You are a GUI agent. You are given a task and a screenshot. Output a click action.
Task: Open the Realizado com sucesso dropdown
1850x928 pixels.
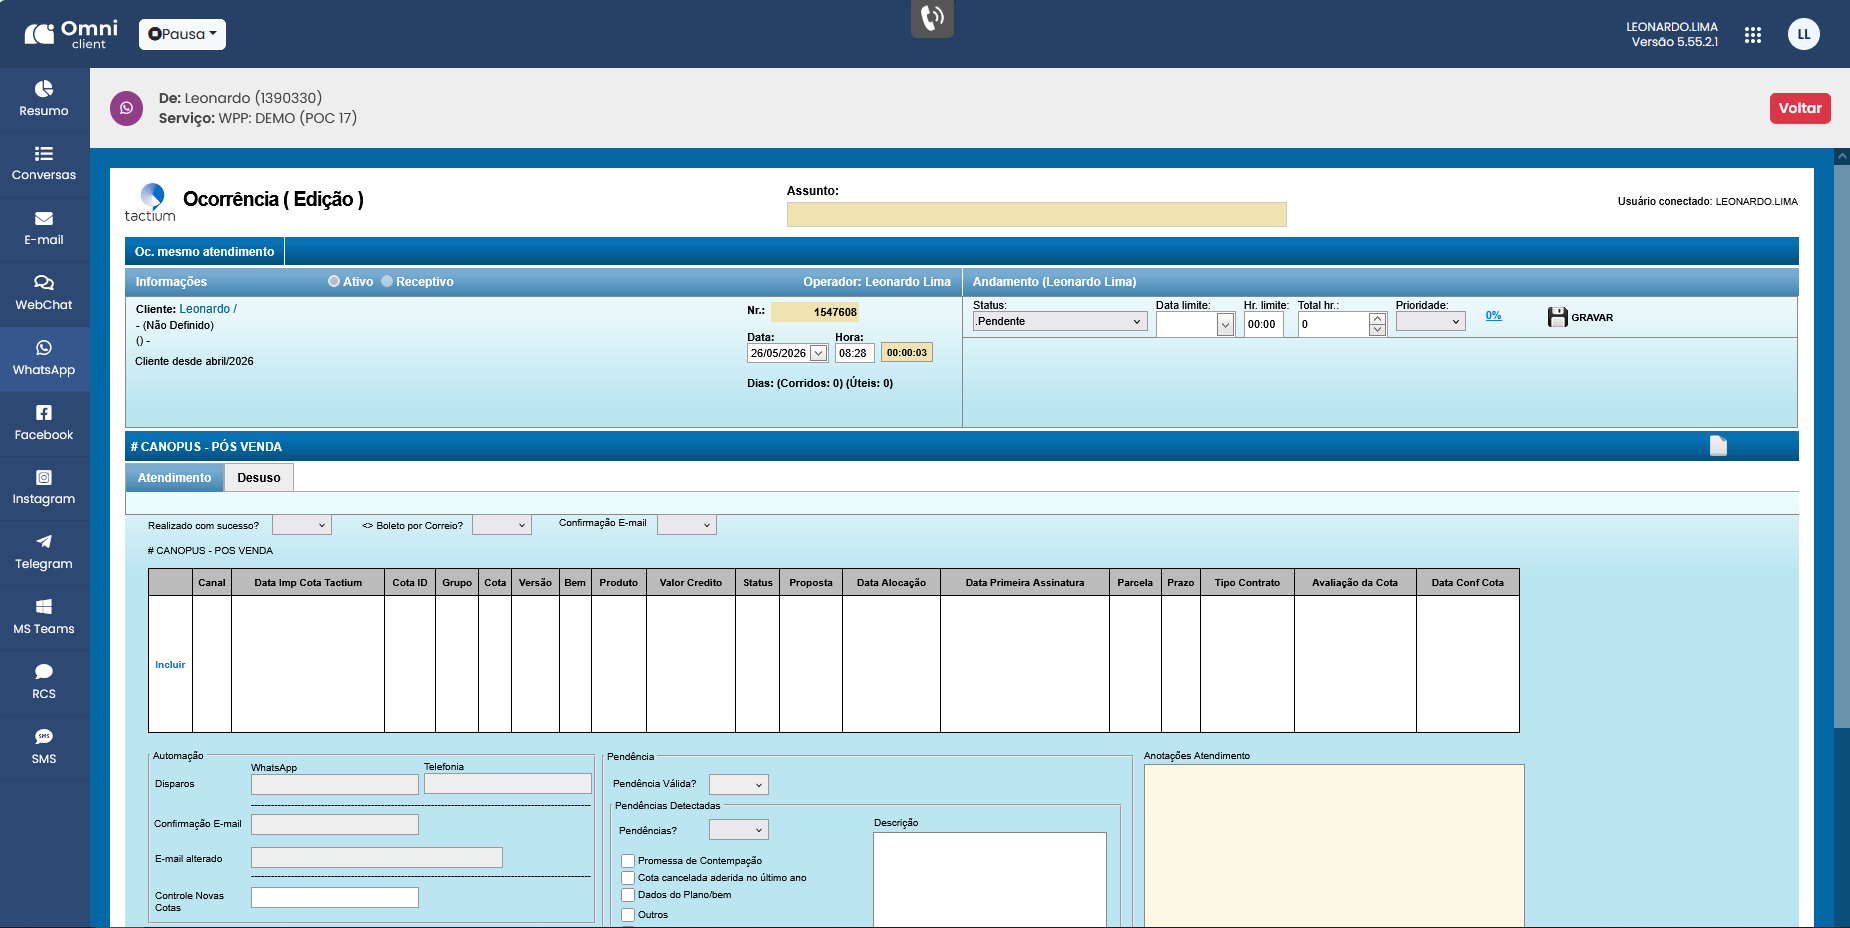tap(301, 525)
